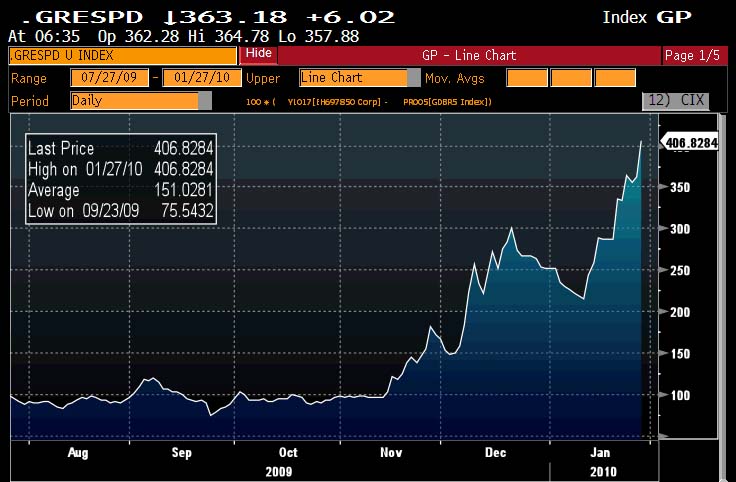Expand the Period Daily dropdown arrow

(x=205, y=101)
